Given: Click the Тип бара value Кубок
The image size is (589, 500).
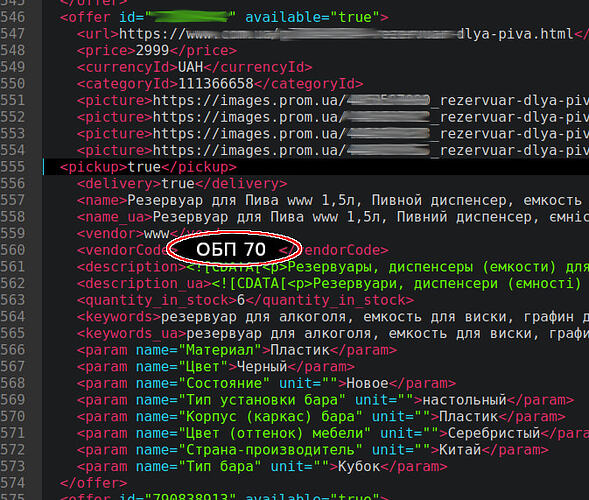Looking at the screenshot, I should point(359,467).
